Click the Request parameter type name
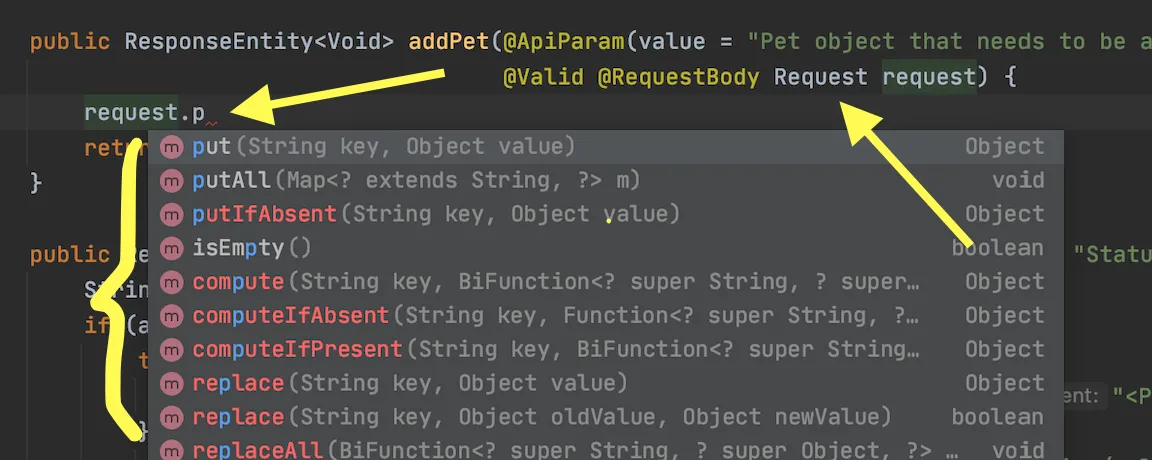 tap(821, 77)
